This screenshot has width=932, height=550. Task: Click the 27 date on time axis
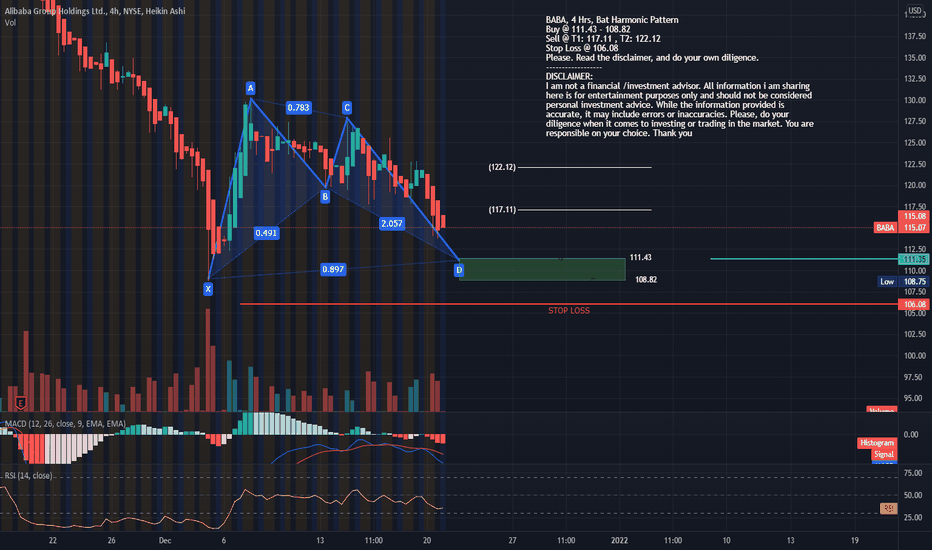tap(512, 540)
